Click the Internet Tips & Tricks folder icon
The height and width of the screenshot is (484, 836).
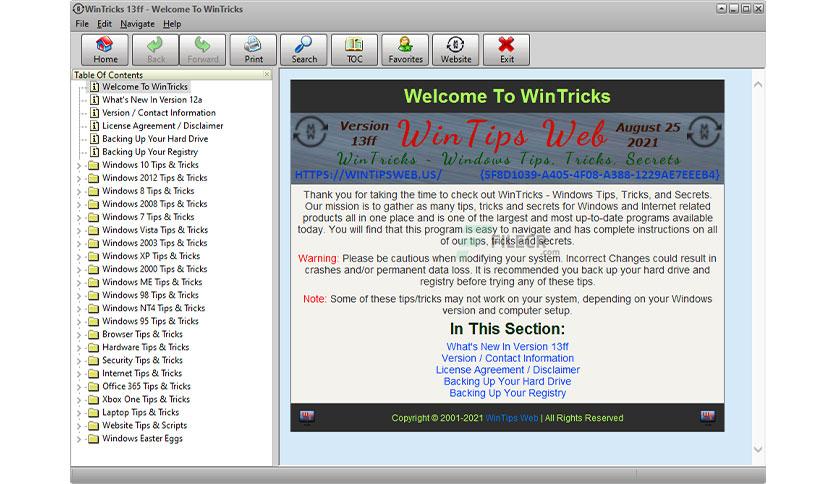[x=93, y=373]
